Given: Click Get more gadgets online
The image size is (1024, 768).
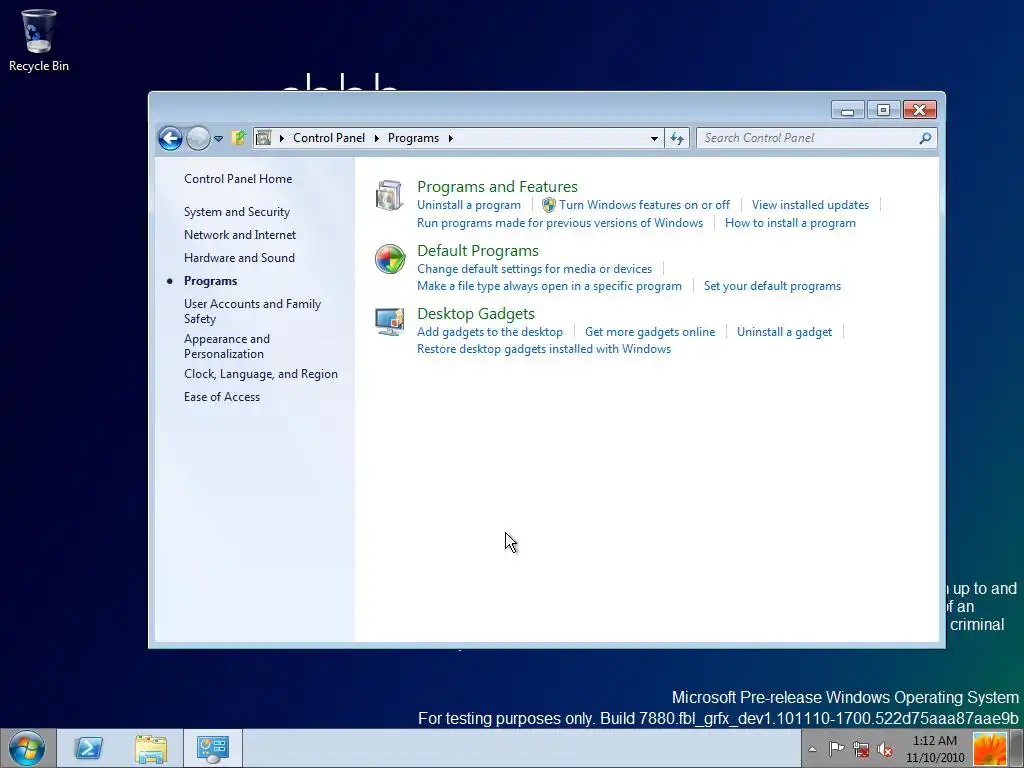Looking at the screenshot, I should point(650,332).
